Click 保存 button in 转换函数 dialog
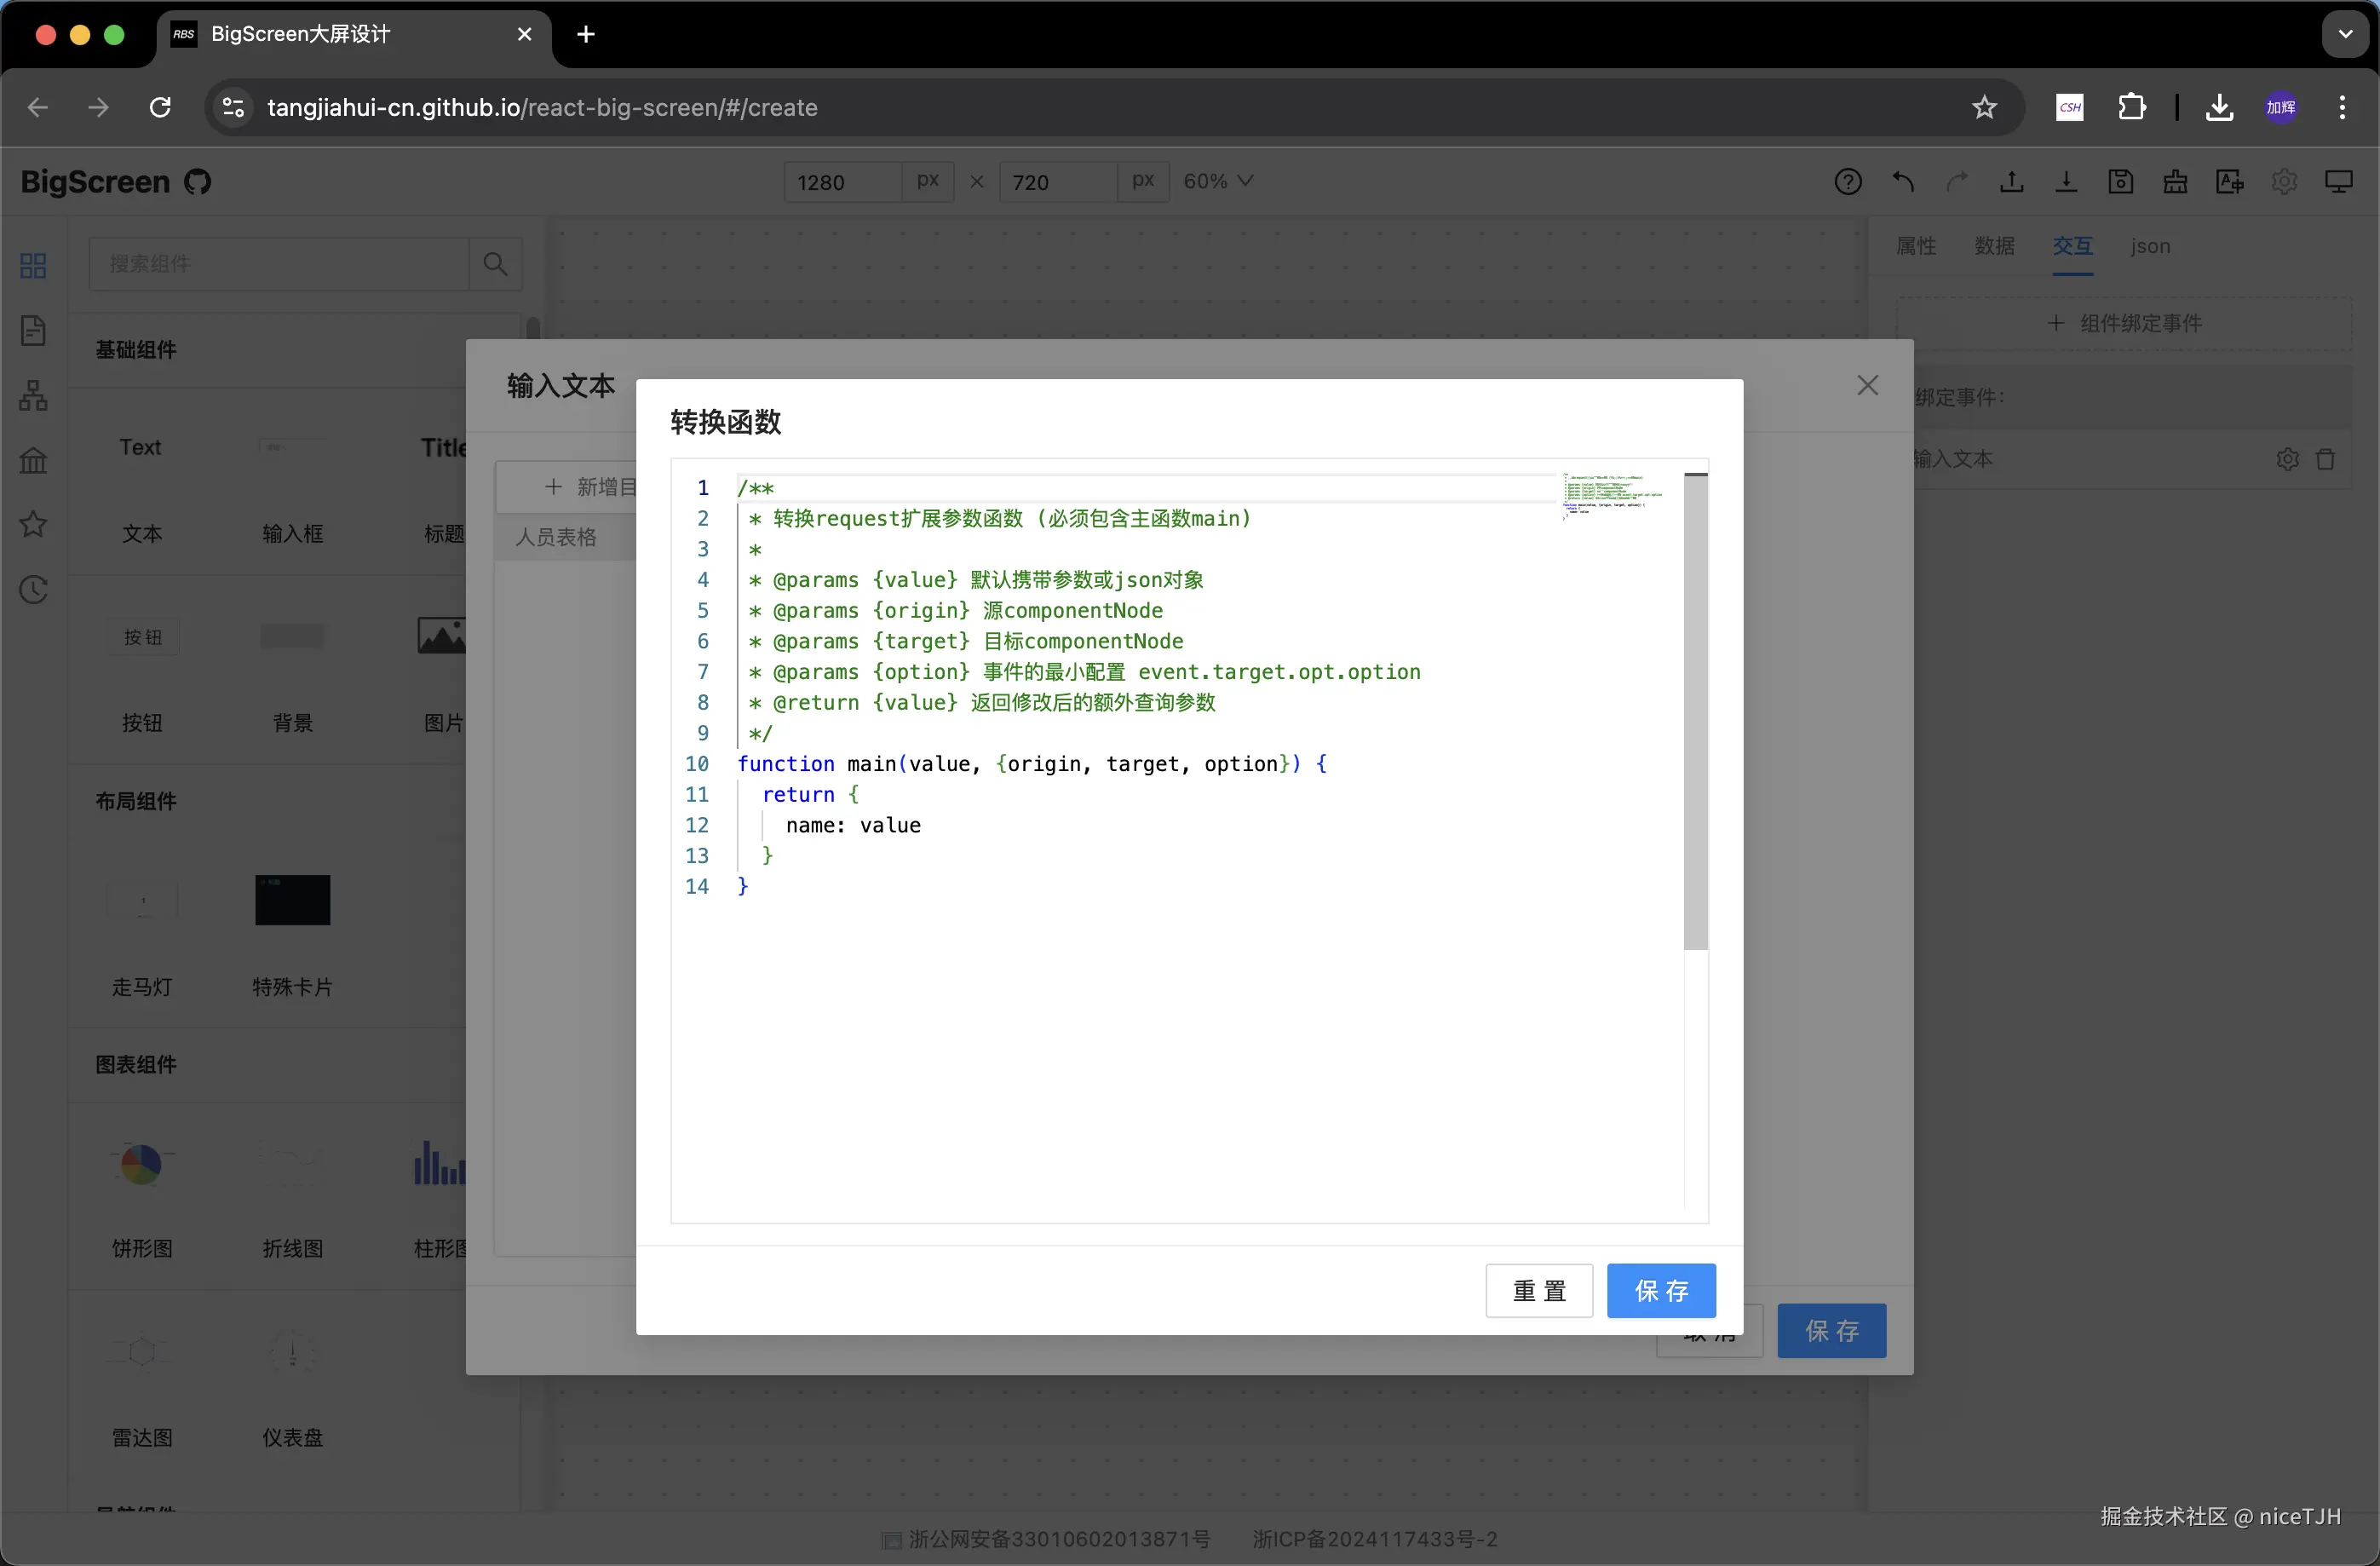2380x1566 pixels. click(x=1660, y=1290)
